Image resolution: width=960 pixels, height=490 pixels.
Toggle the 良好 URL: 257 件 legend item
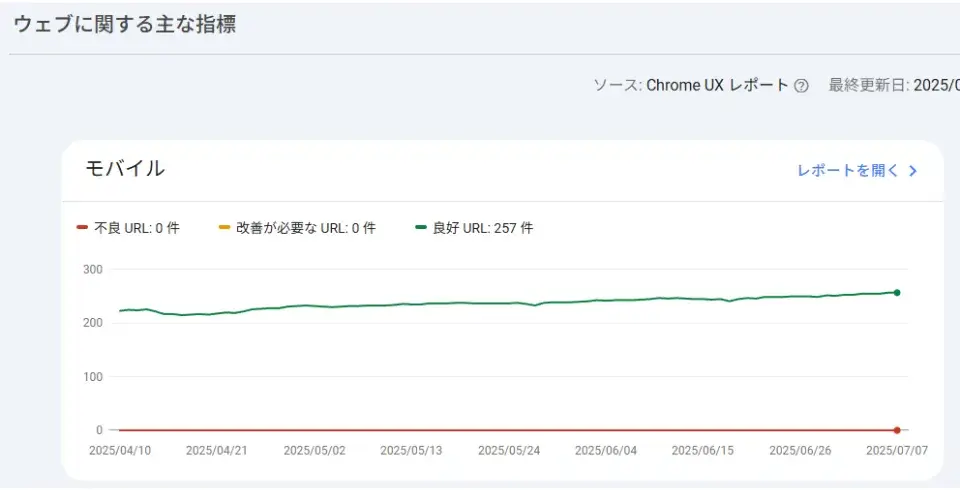tap(474, 228)
